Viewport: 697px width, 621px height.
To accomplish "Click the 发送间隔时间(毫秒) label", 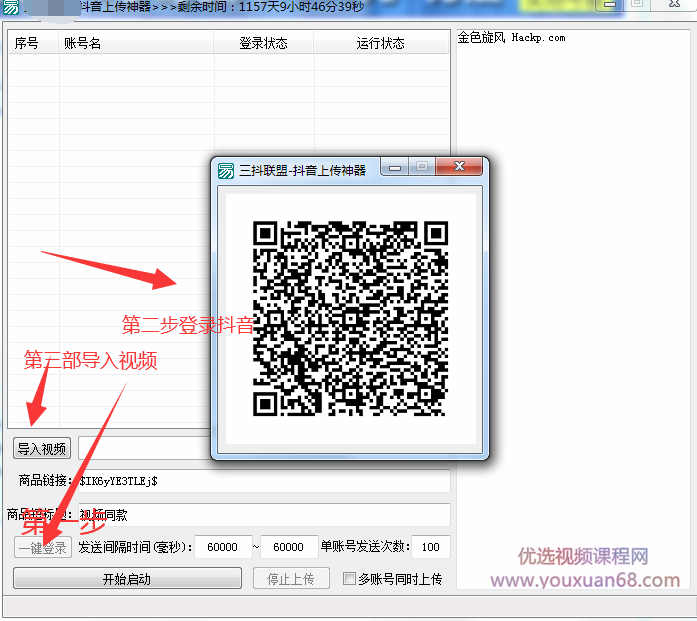I will (136, 547).
